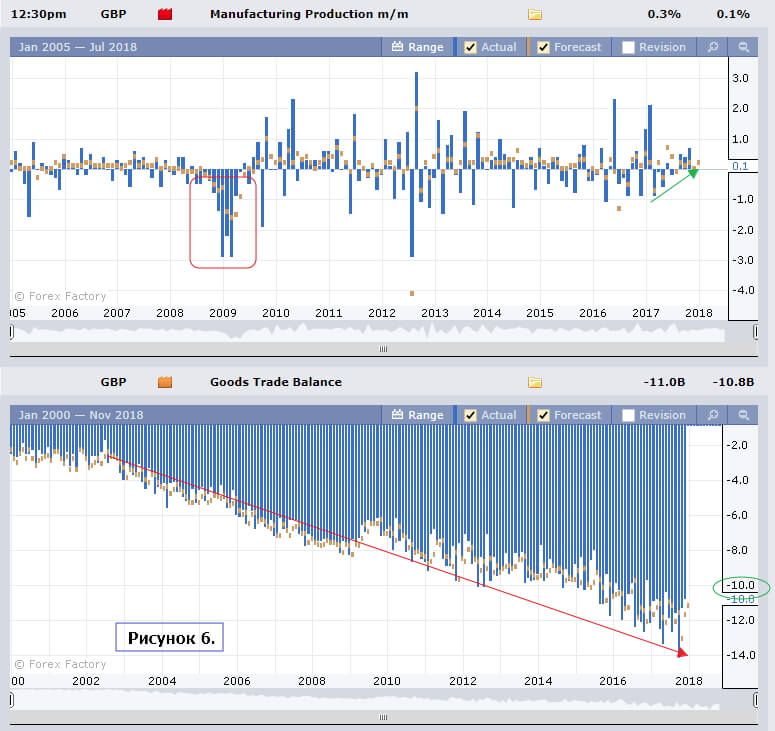775x731 pixels.
Task: Click Jan 2005 — Jul 2018 date range
Action: pyautogui.click(x=78, y=47)
